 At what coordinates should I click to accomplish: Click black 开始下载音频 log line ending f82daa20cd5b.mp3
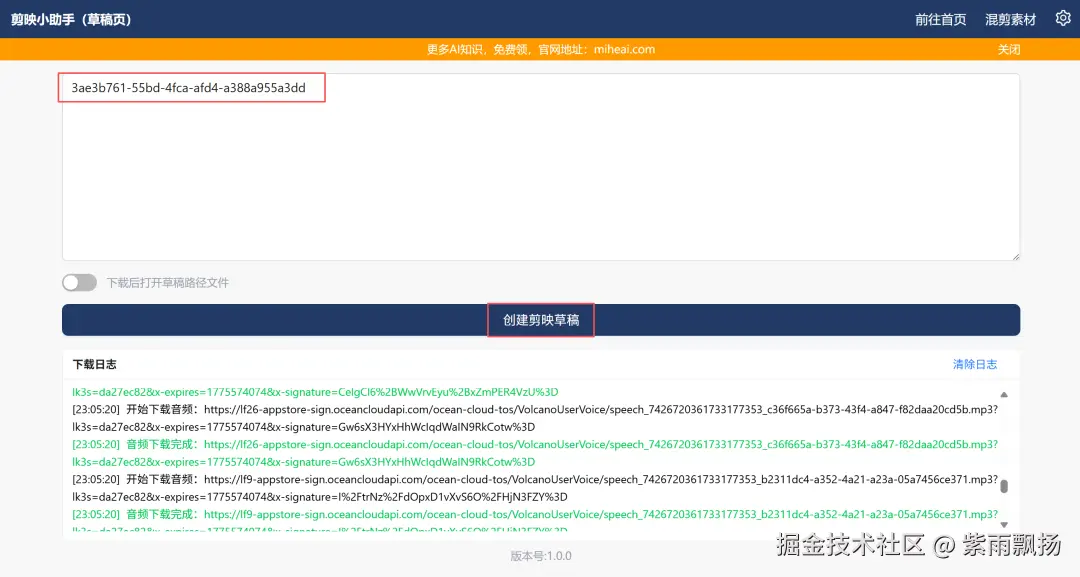[534, 418]
